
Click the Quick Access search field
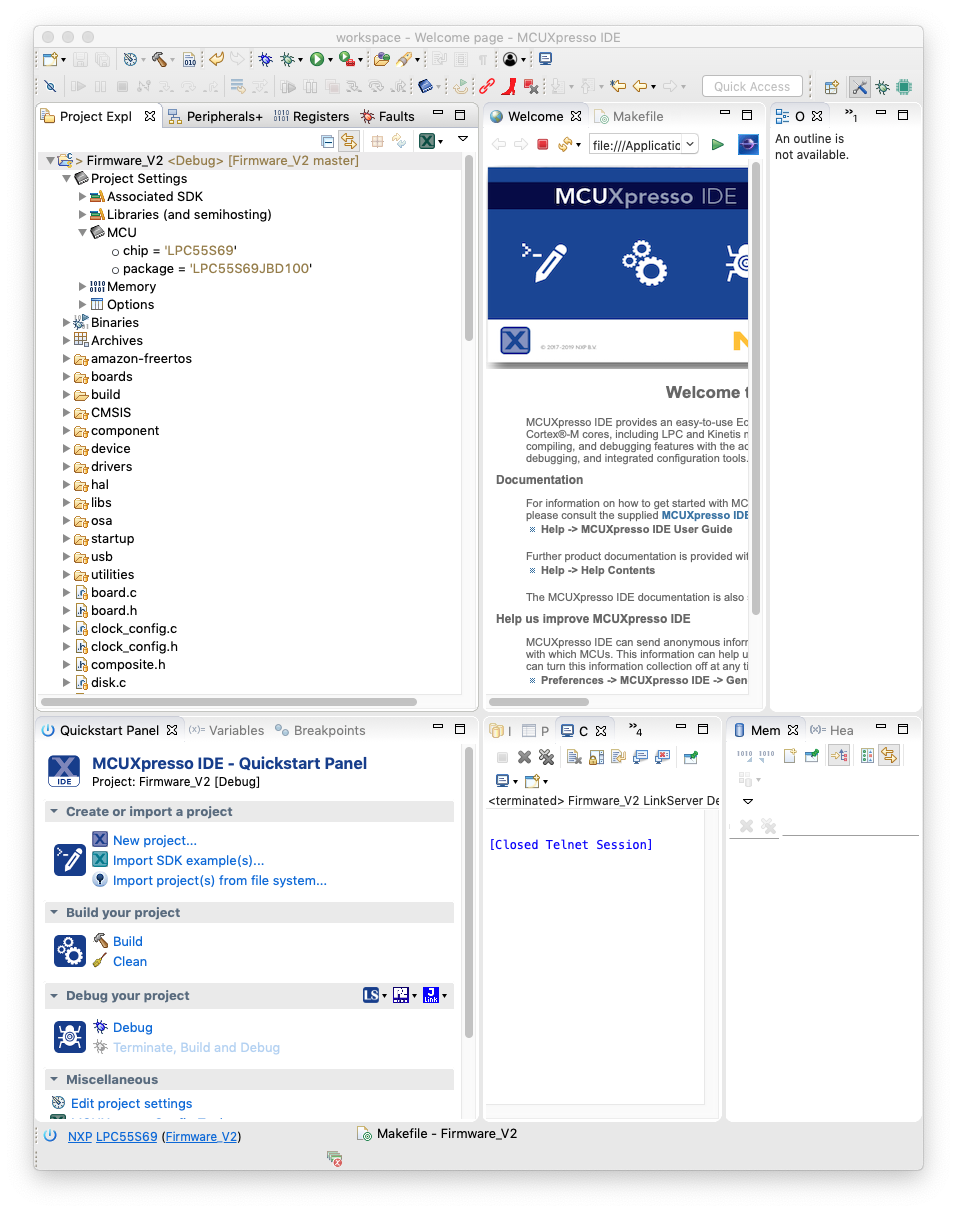[752, 86]
